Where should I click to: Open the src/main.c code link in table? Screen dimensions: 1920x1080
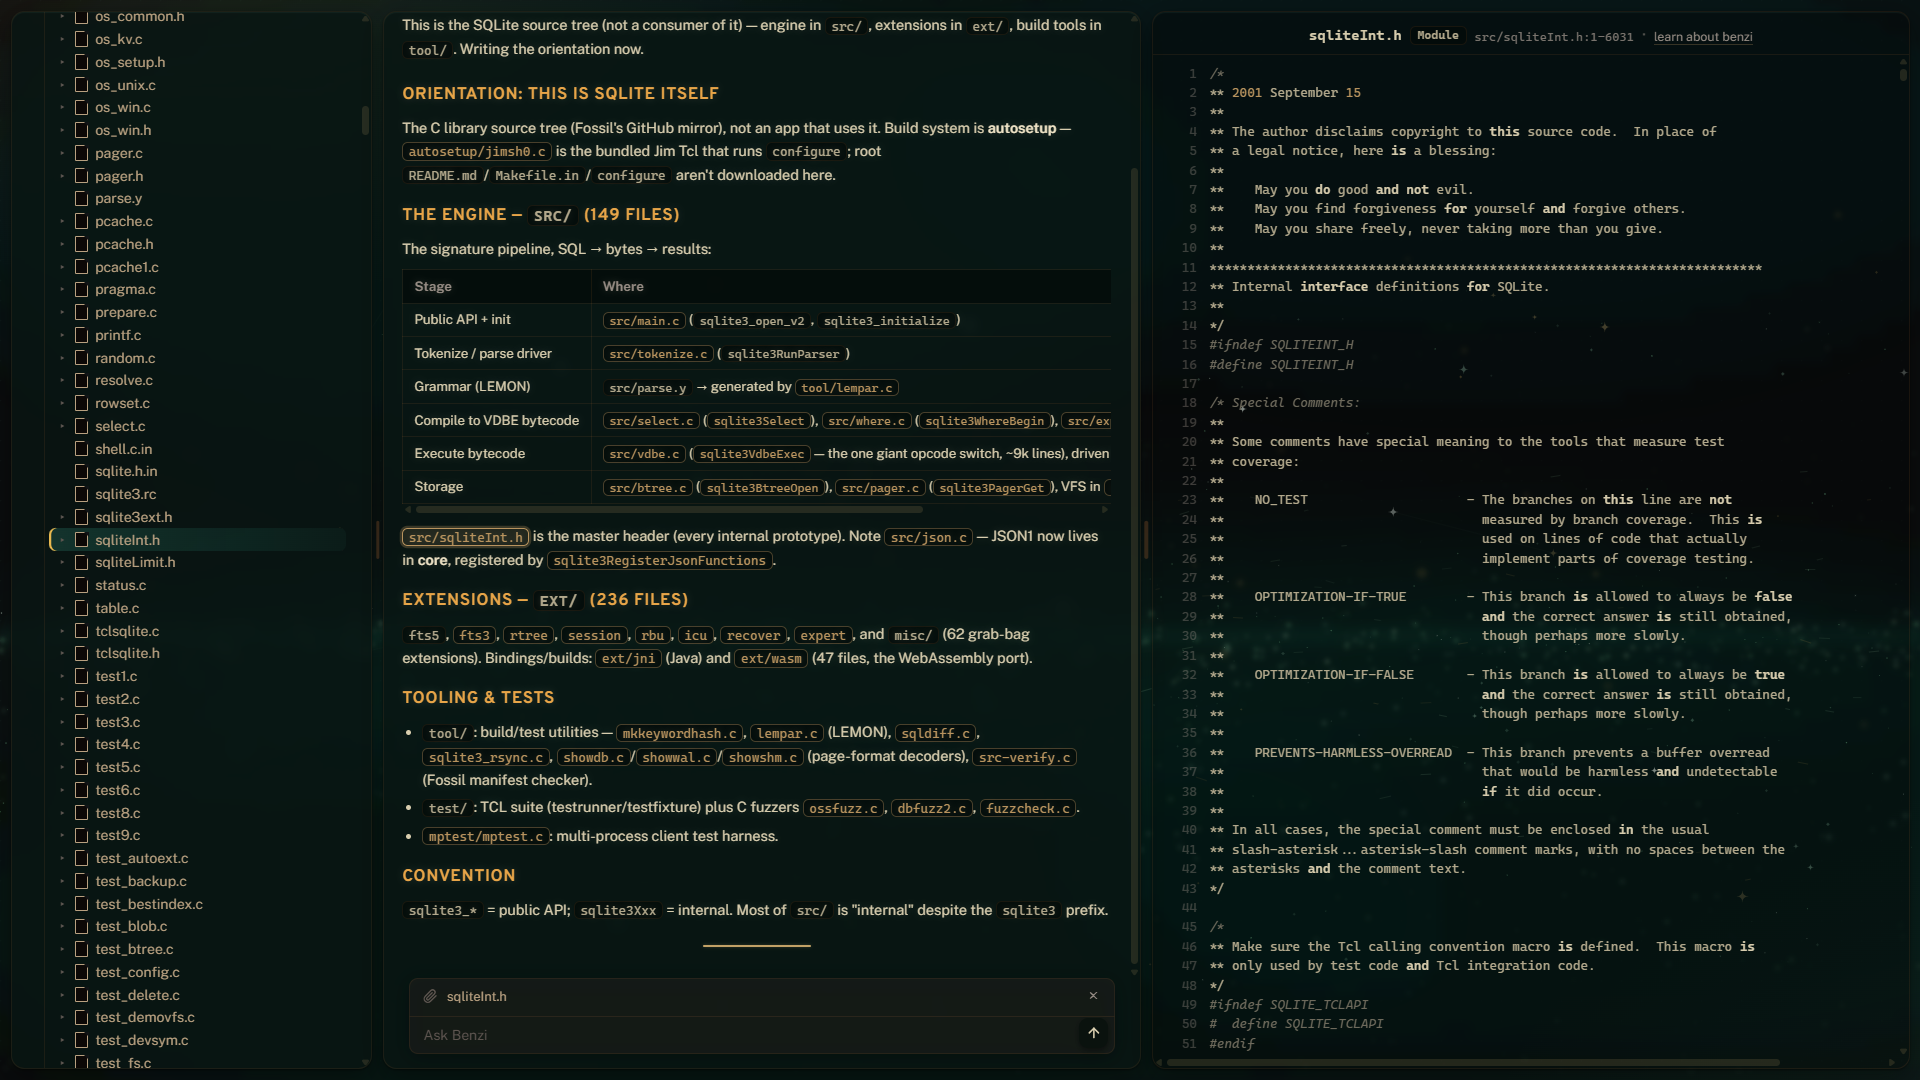coord(644,321)
